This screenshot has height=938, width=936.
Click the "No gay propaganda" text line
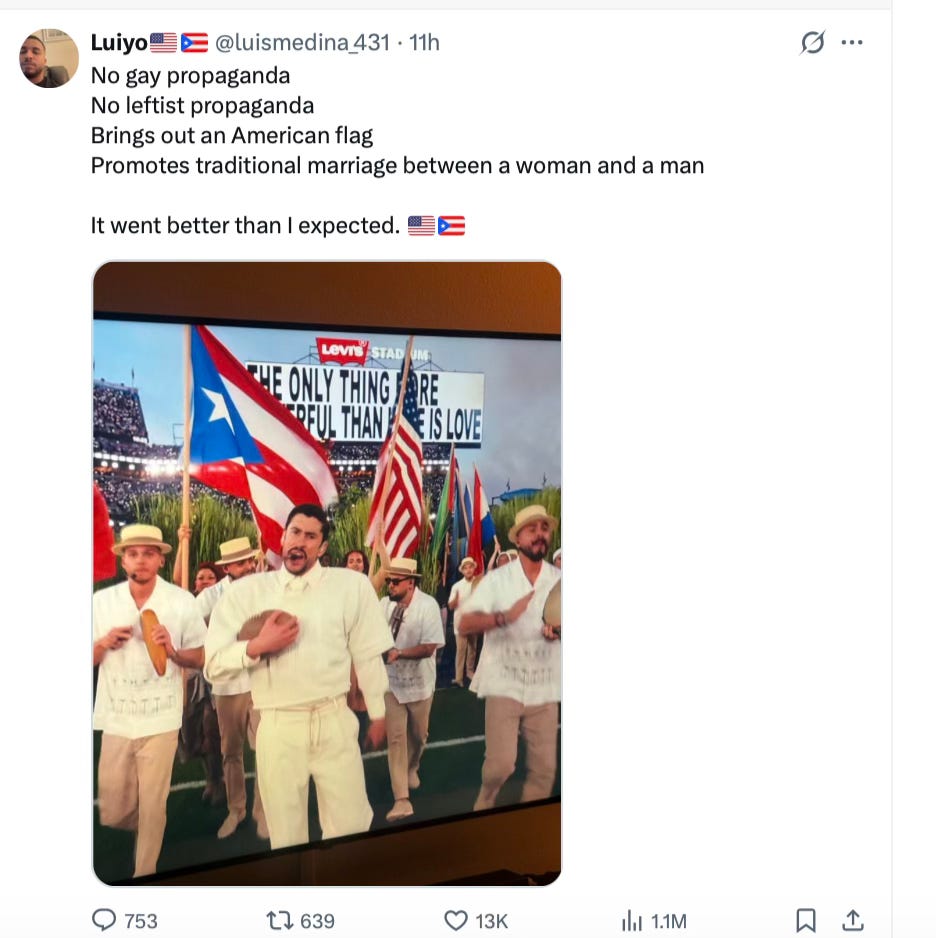point(190,76)
